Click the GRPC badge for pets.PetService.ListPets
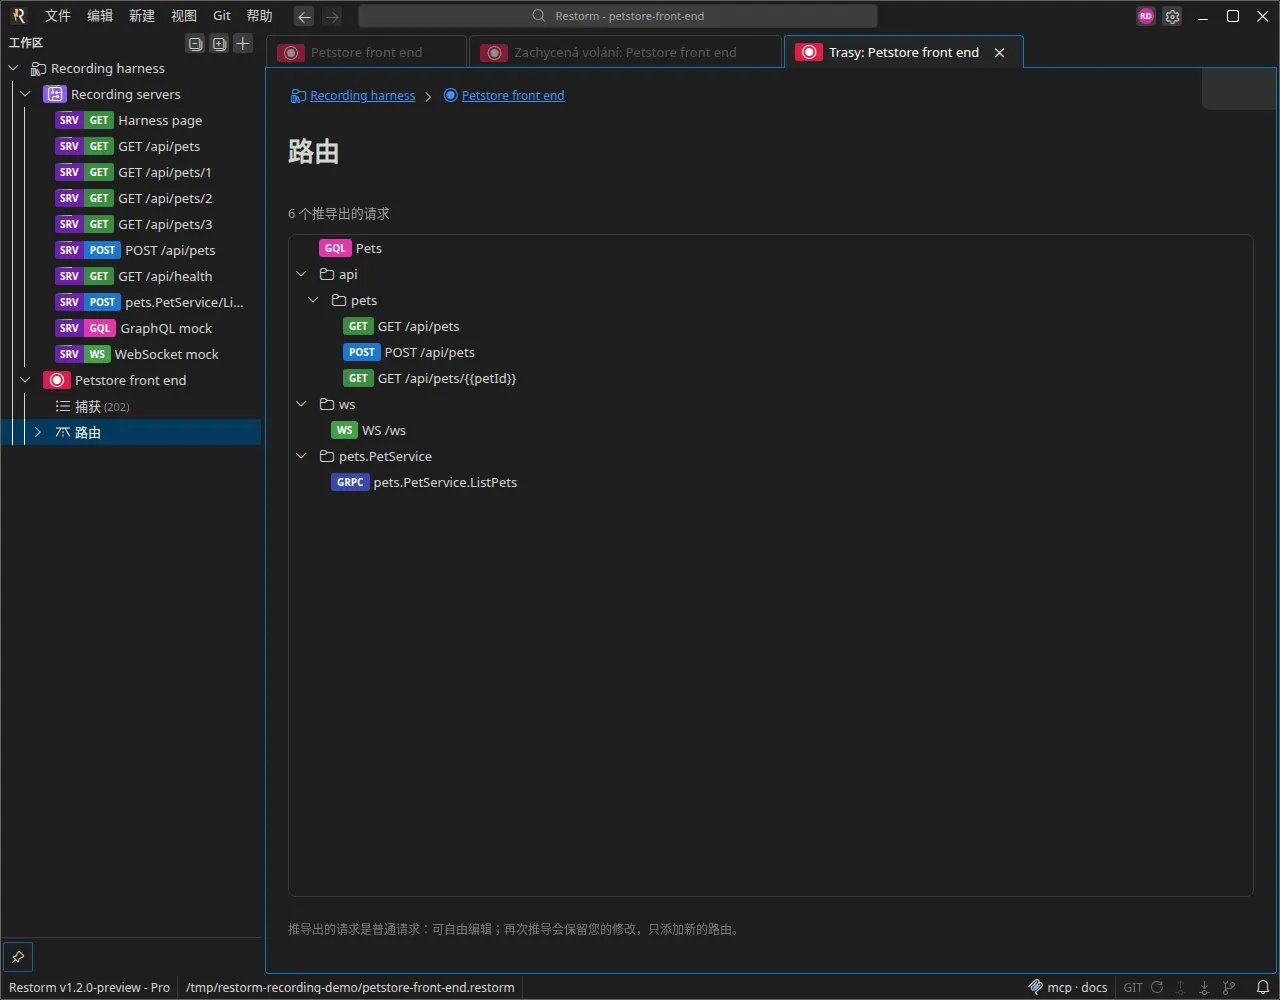The height and width of the screenshot is (1000, 1280). pos(350,482)
